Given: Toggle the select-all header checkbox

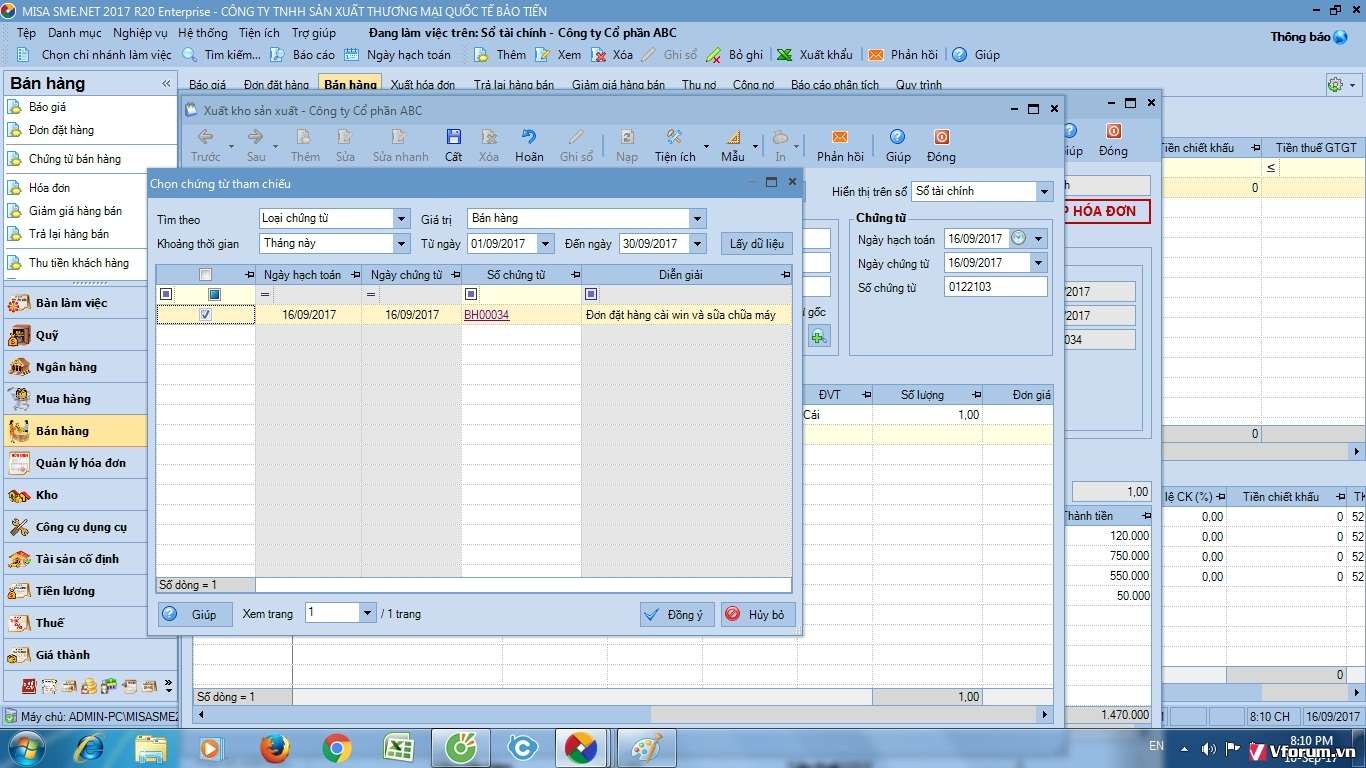Looking at the screenshot, I should pyautogui.click(x=205, y=275).
